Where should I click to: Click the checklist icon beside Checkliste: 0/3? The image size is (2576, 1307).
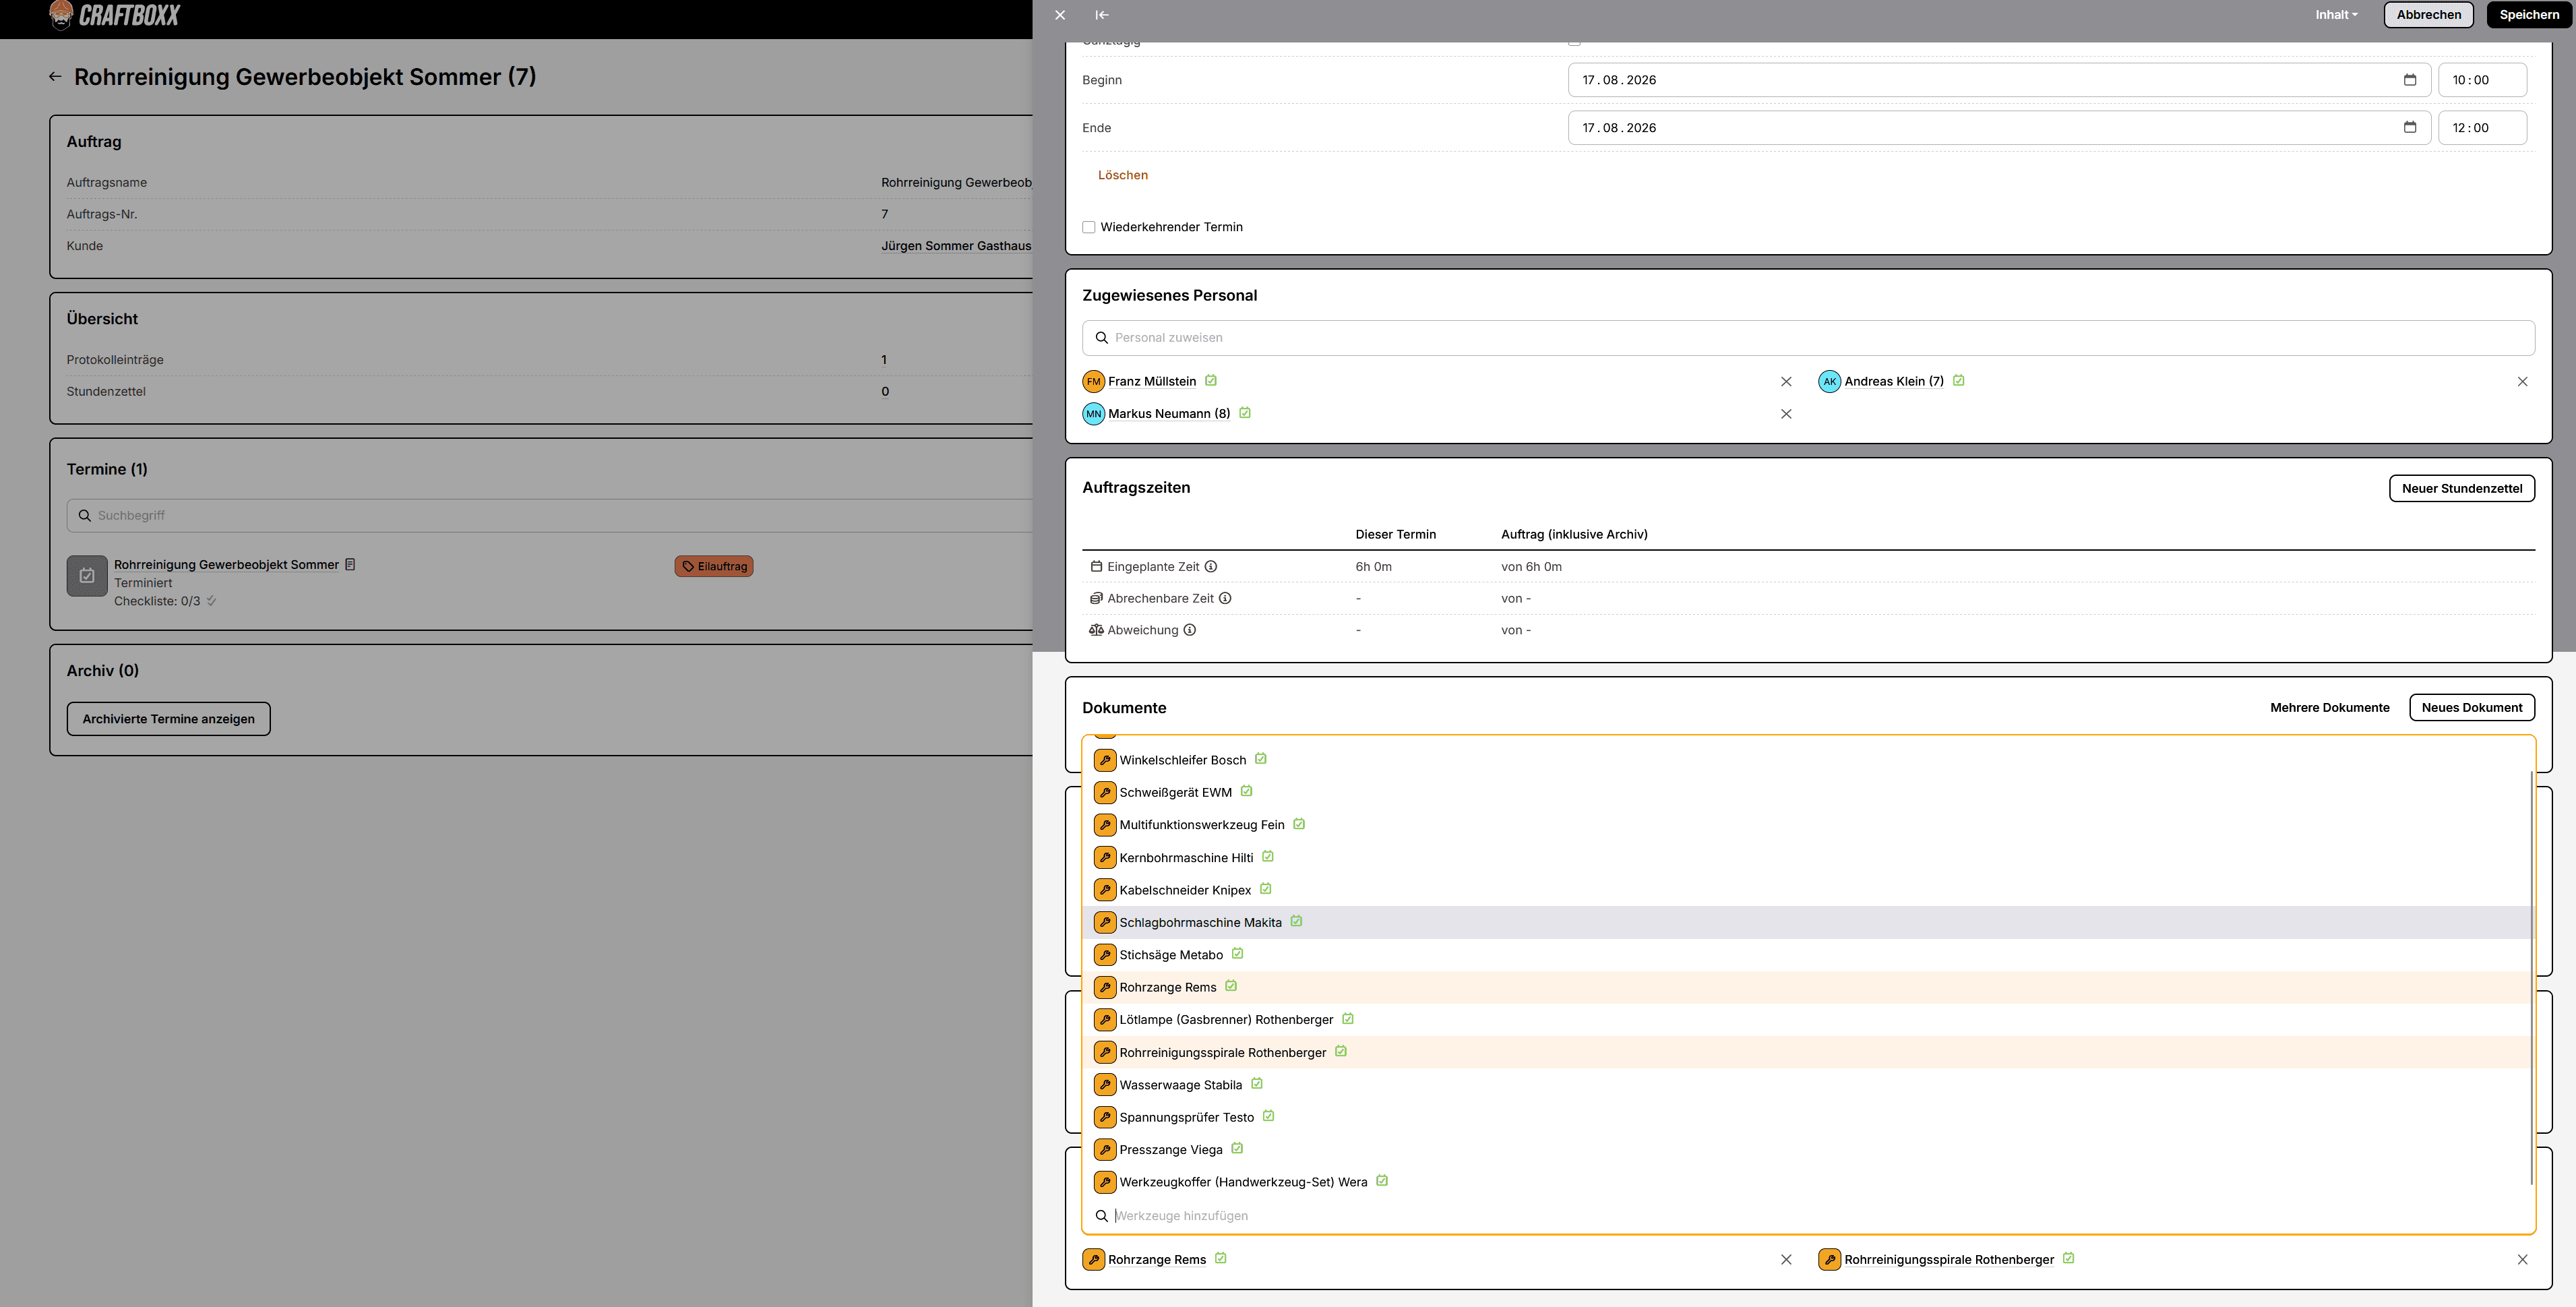[211, 601]
